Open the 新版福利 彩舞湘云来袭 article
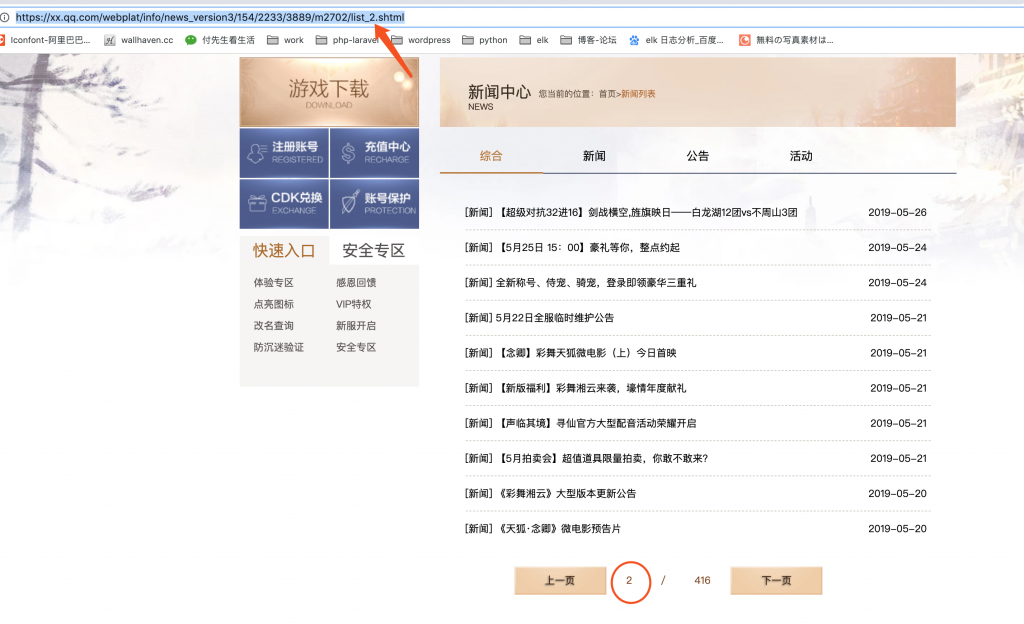 575,388
